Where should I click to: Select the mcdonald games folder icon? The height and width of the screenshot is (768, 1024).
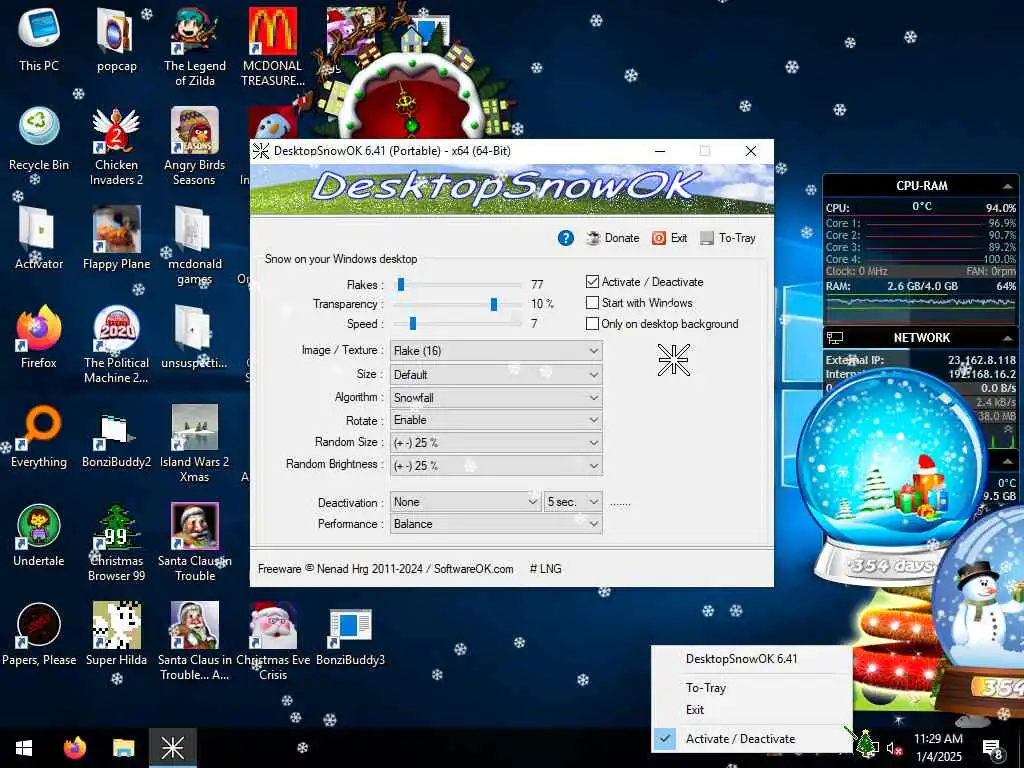(195, 246)
